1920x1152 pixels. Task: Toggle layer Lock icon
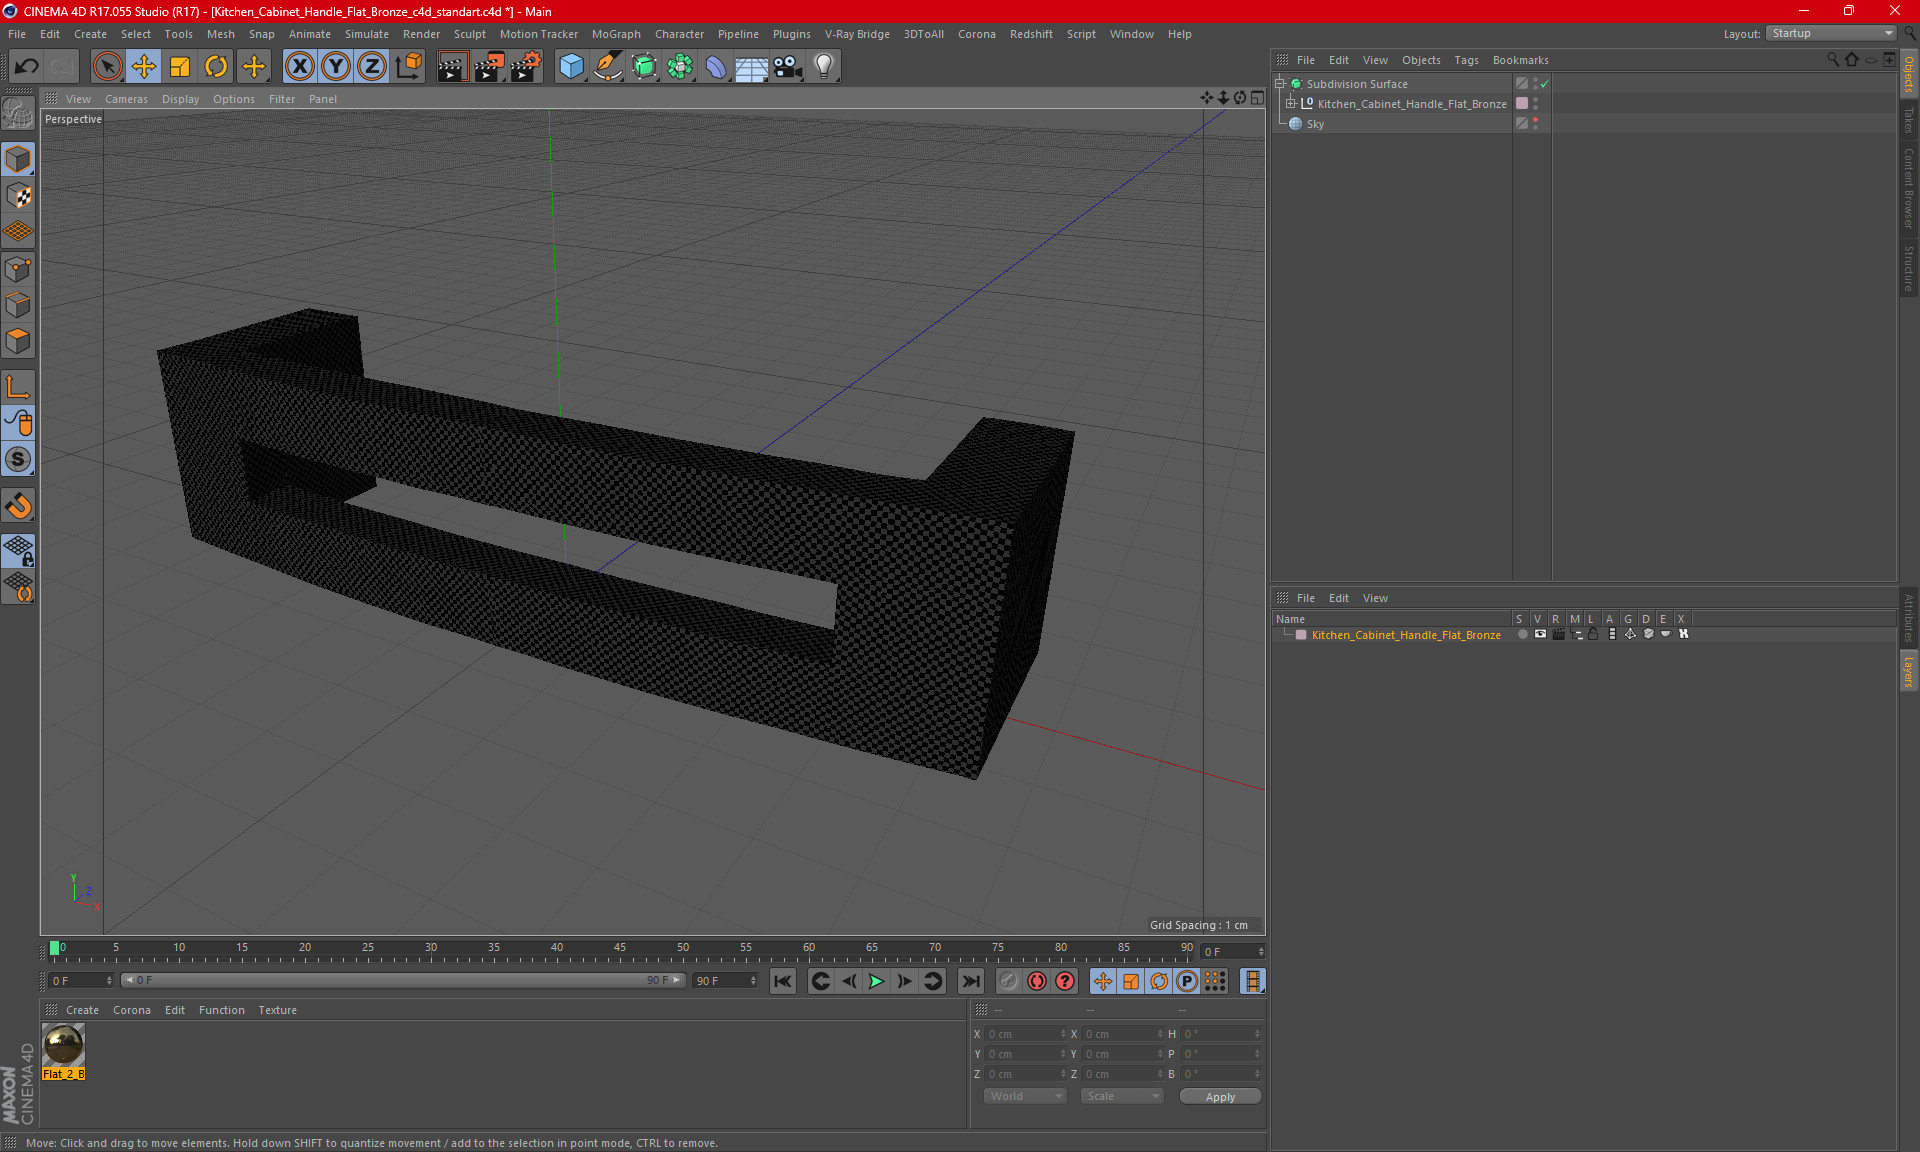pos(1594,634)
